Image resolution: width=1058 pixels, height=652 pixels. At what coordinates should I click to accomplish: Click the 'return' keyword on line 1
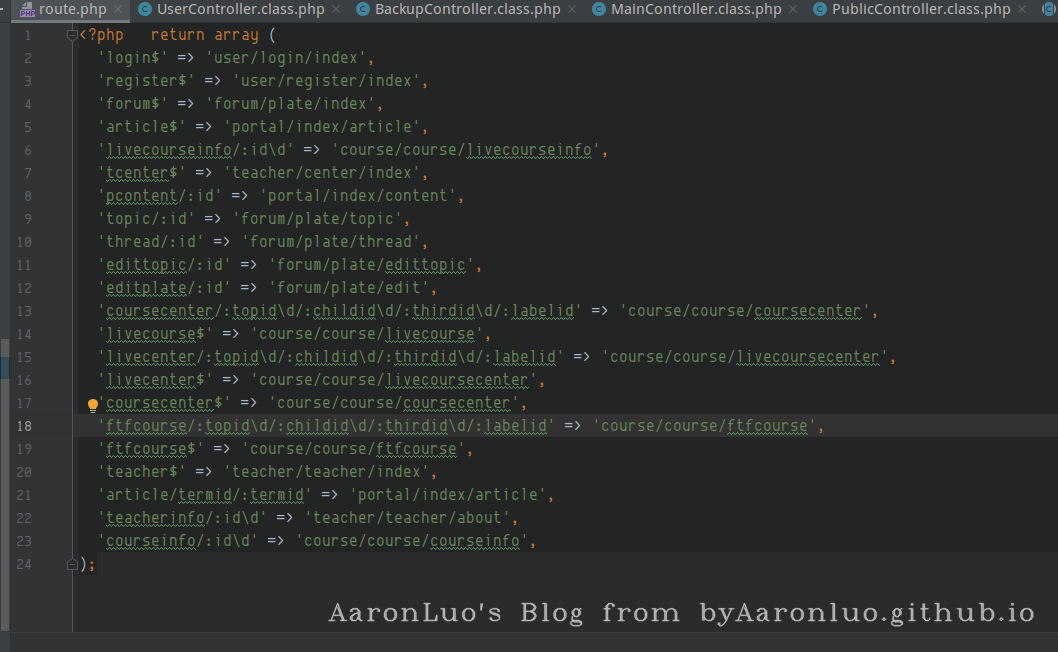click(177, 35)
